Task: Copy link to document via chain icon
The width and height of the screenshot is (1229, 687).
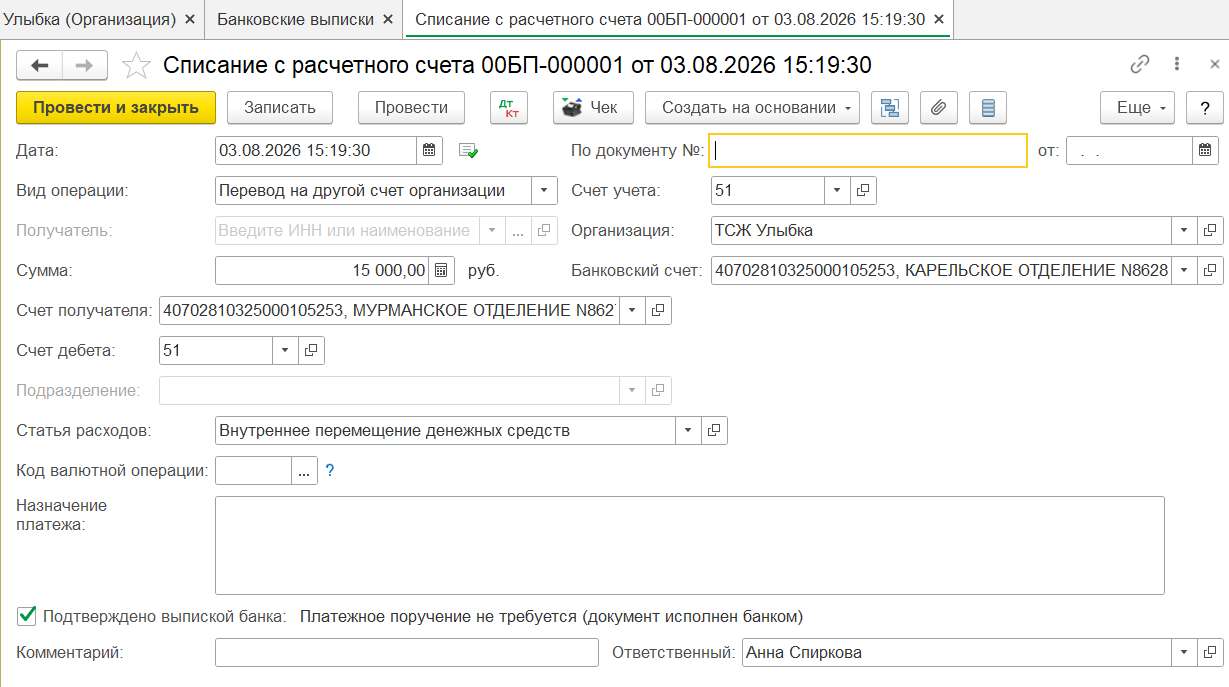Action: click(1140, 64)
